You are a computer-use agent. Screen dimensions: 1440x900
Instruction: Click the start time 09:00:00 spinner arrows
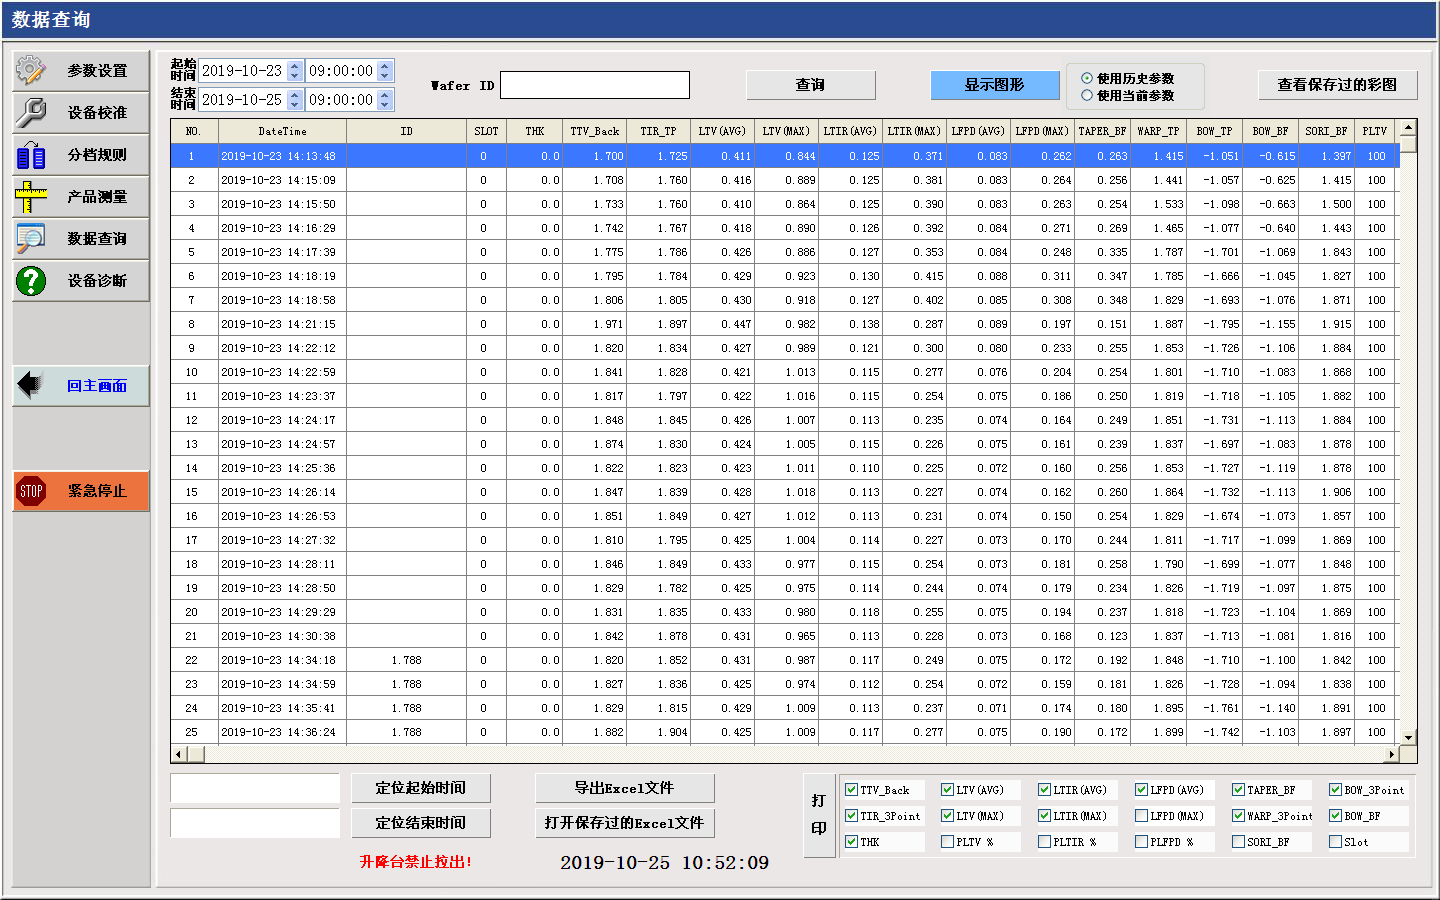(x=385, y=71)
